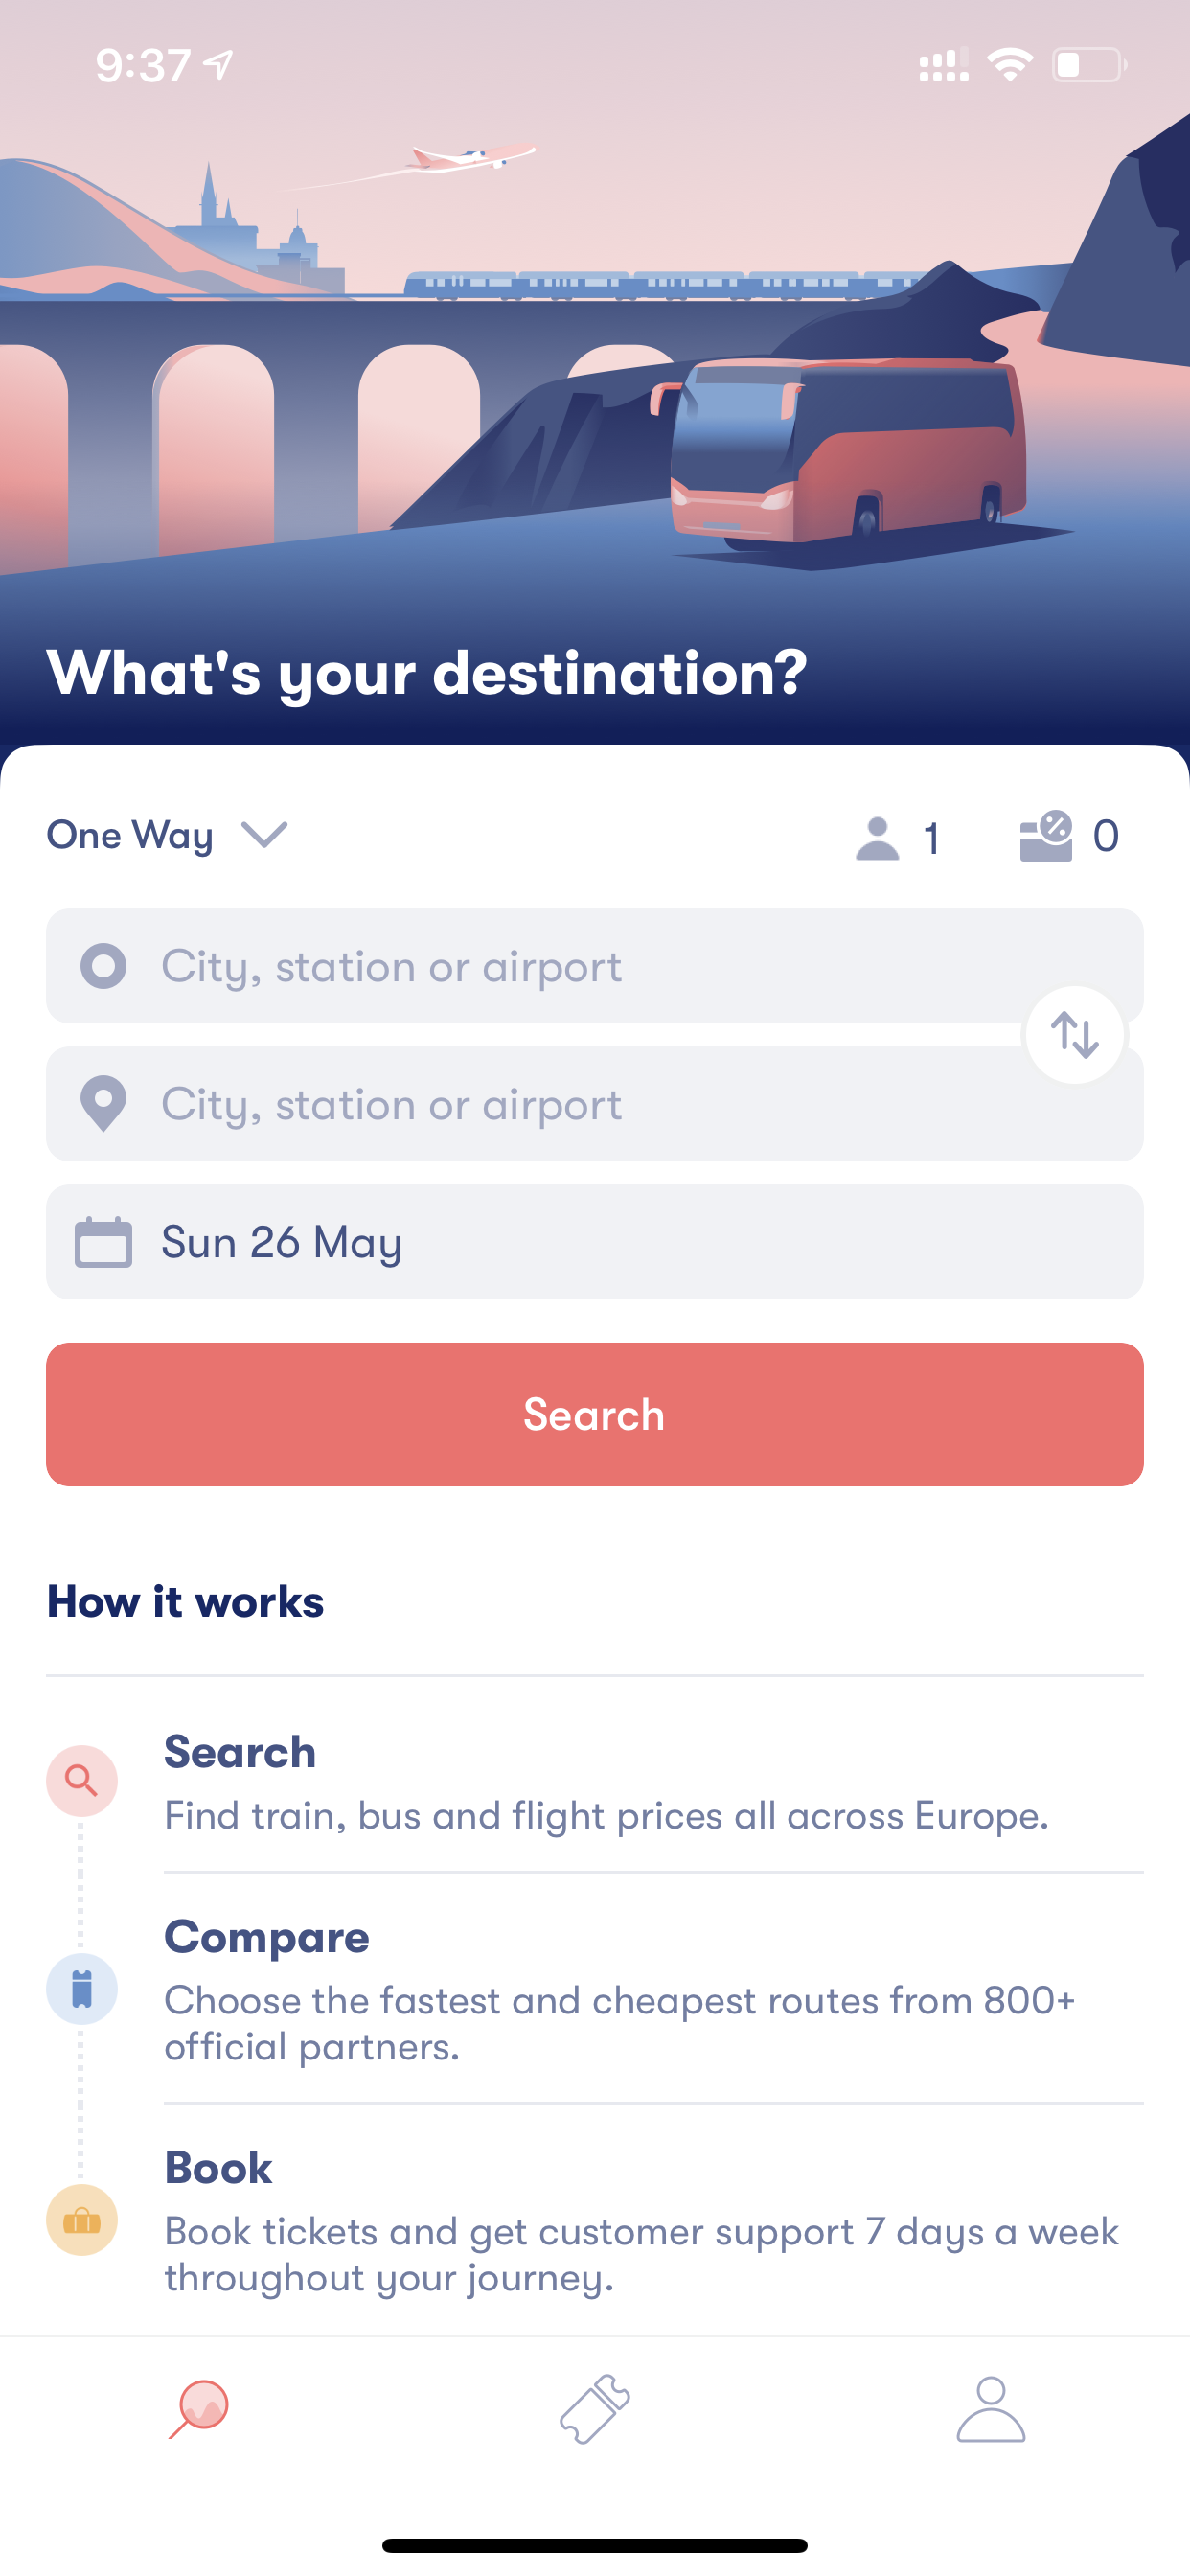Focus the destination City, station or airport field

coord(595,1104)
